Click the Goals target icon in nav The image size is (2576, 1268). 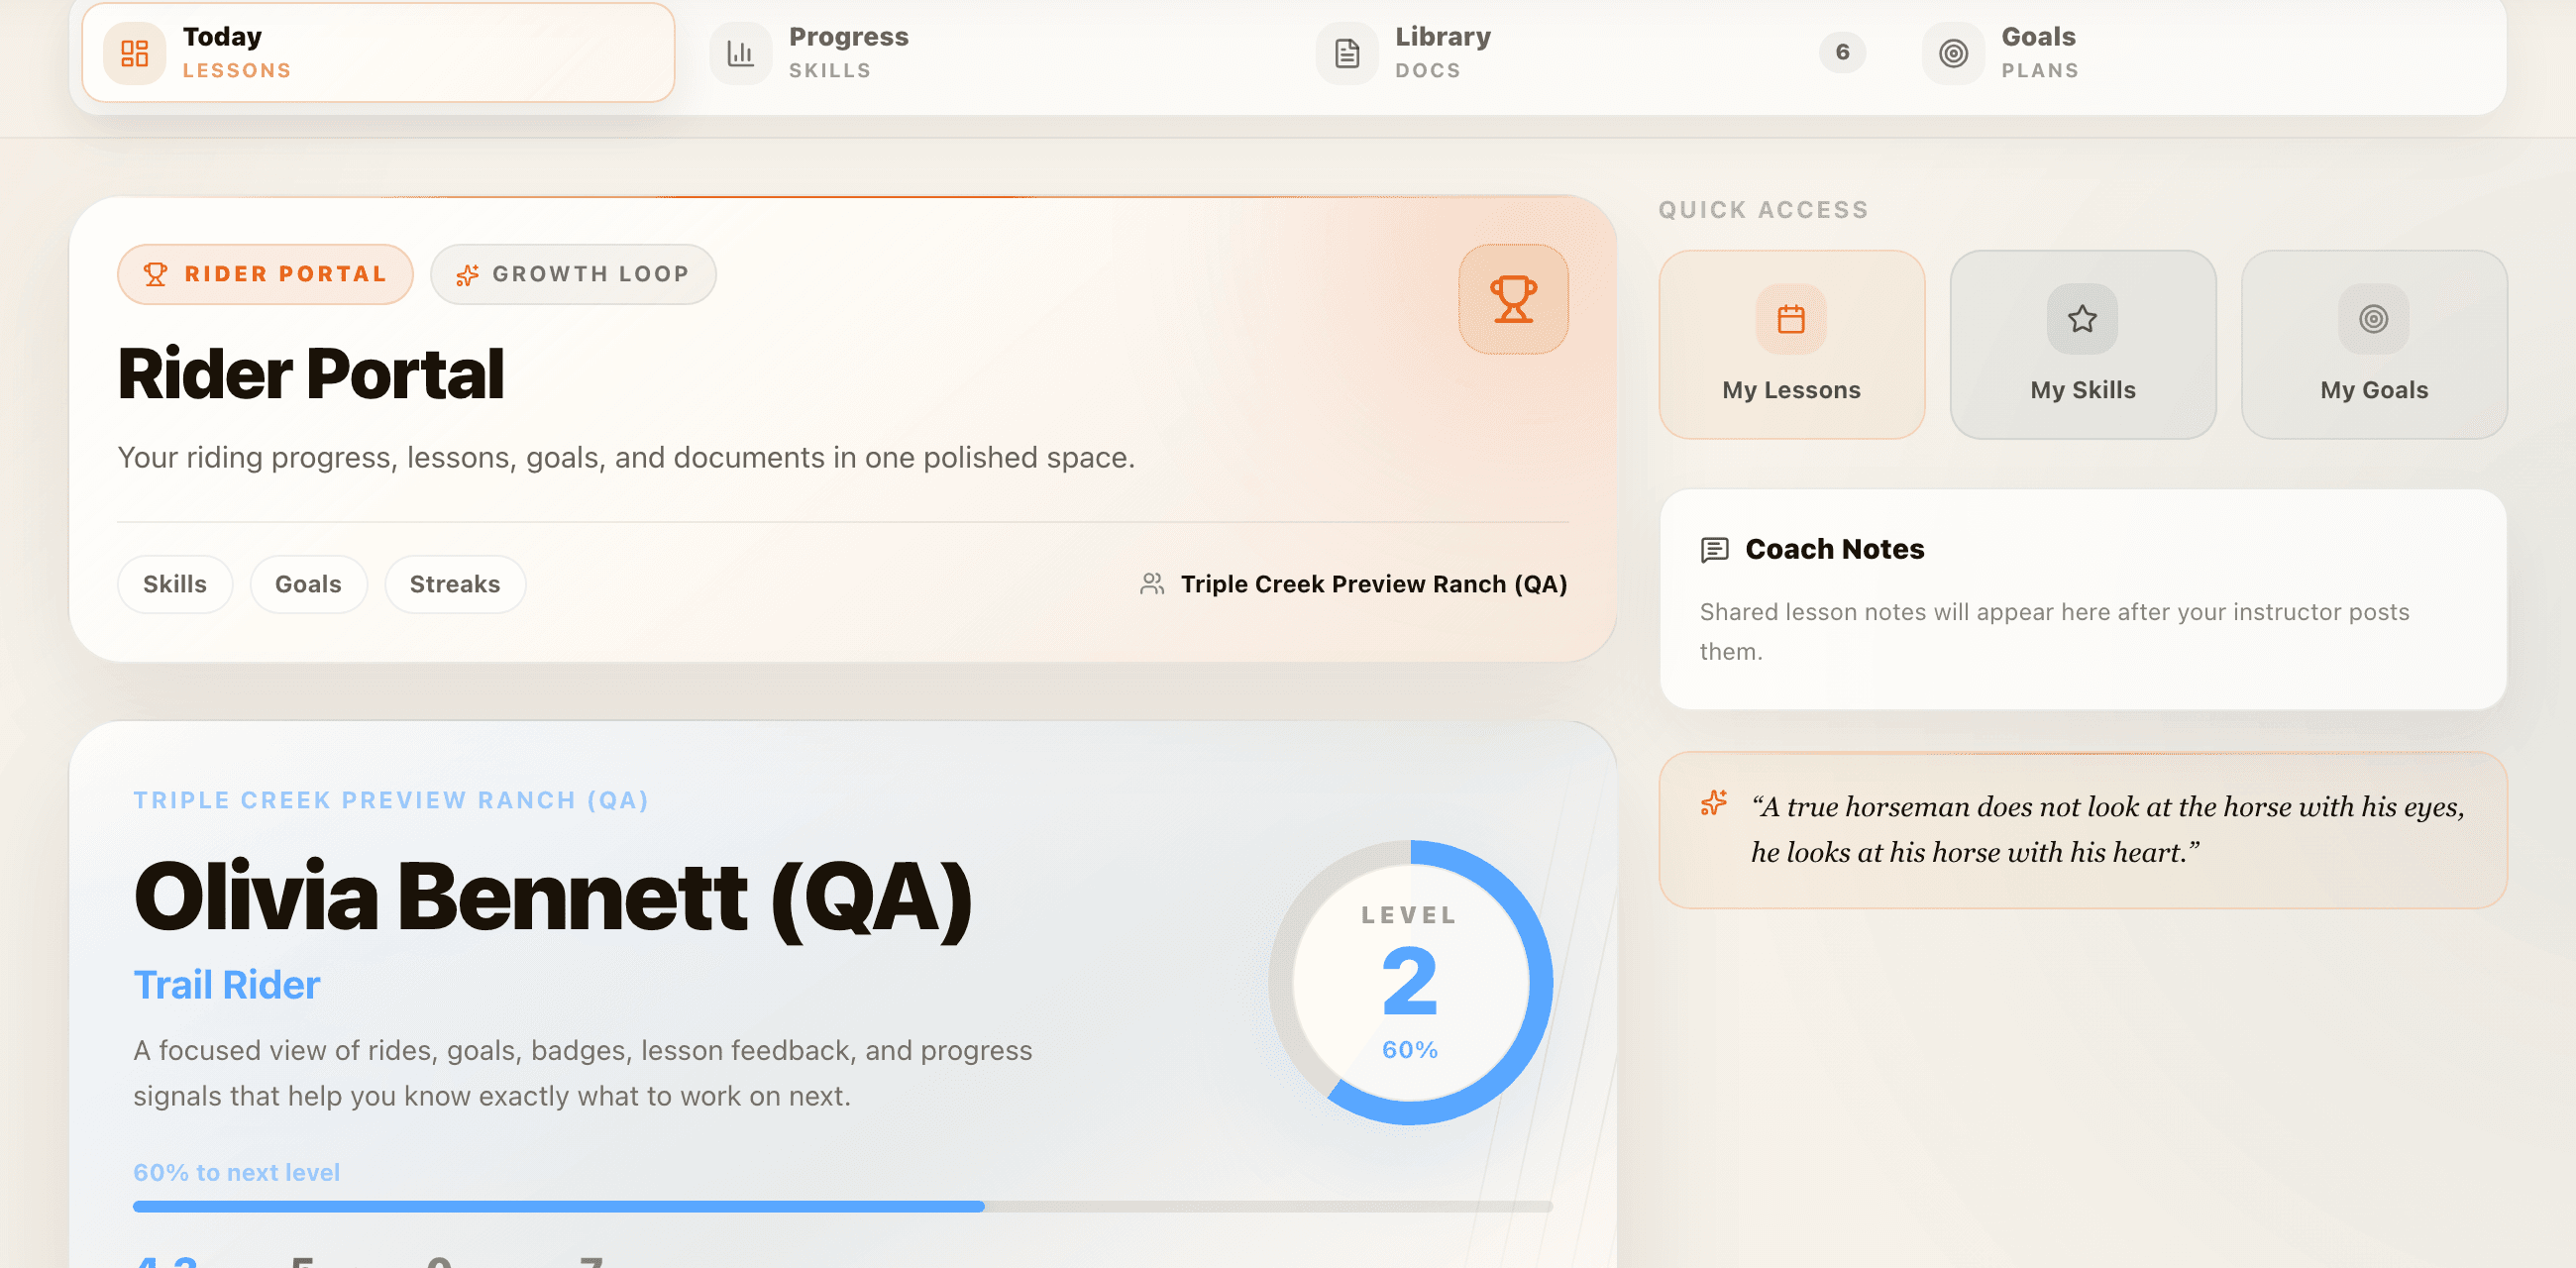pyautogui.click(x=1953, y=53)
